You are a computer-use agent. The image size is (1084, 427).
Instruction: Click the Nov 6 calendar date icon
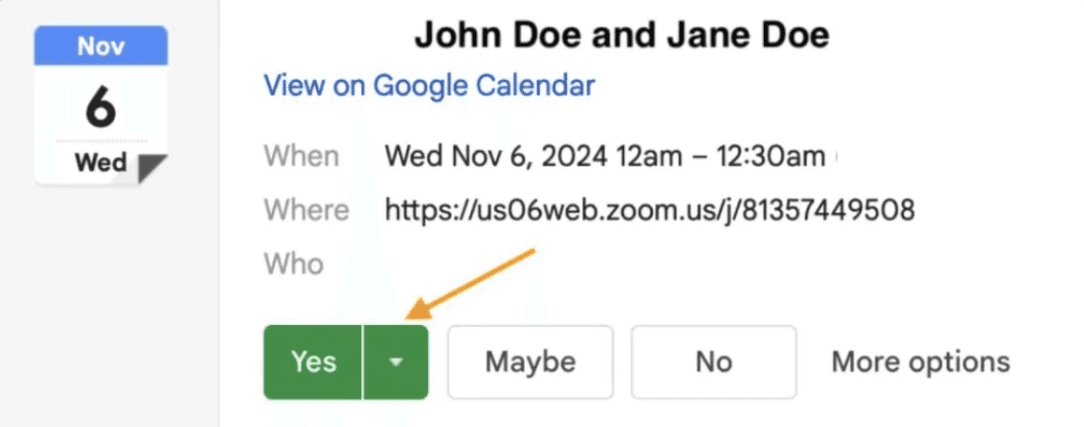pyautogui.click(x=101, y=105)
